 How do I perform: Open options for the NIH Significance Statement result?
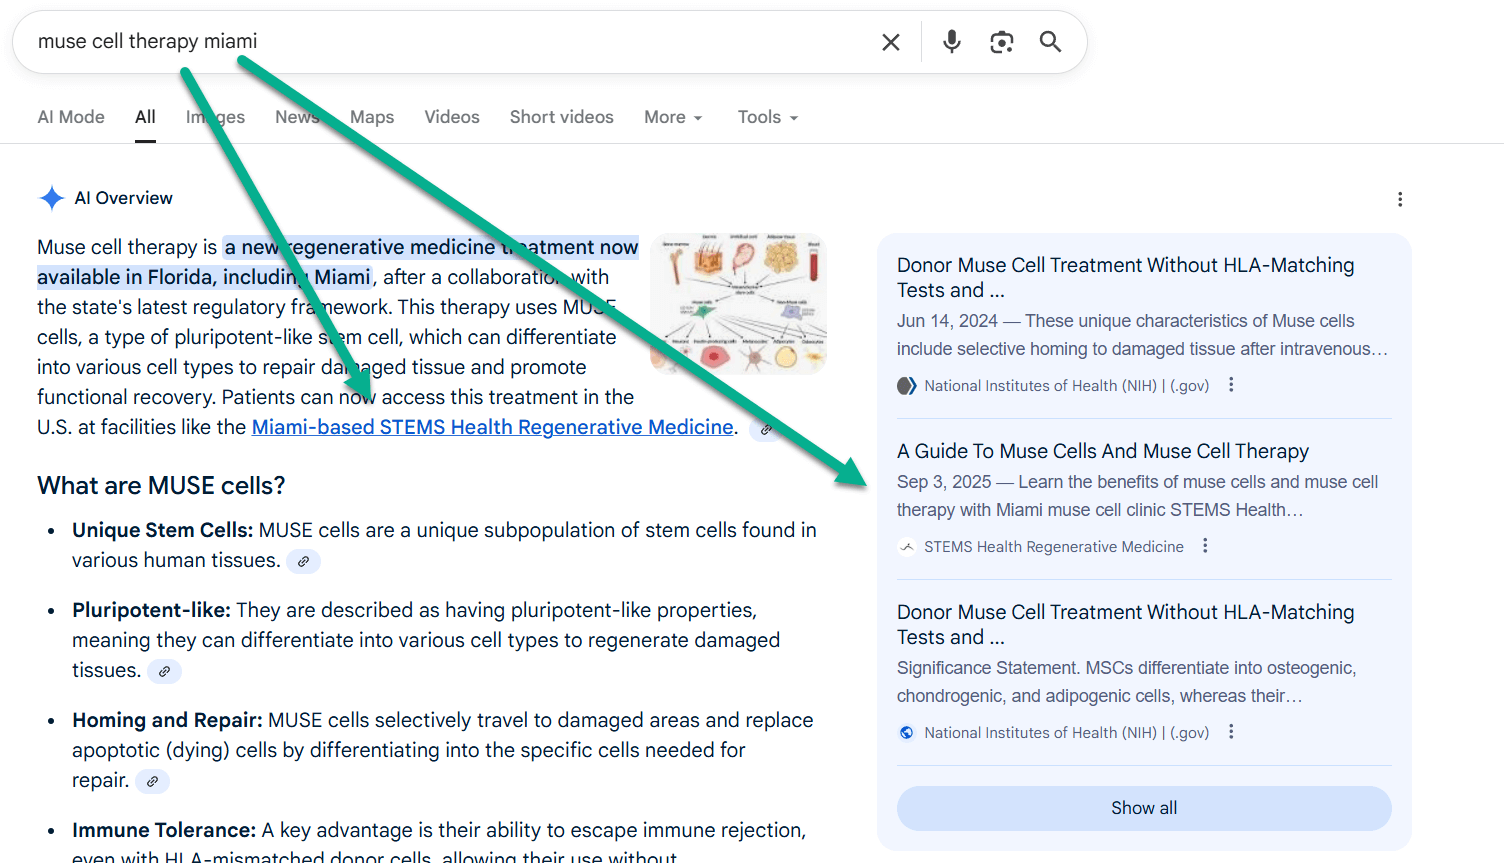pos(1231,732)
